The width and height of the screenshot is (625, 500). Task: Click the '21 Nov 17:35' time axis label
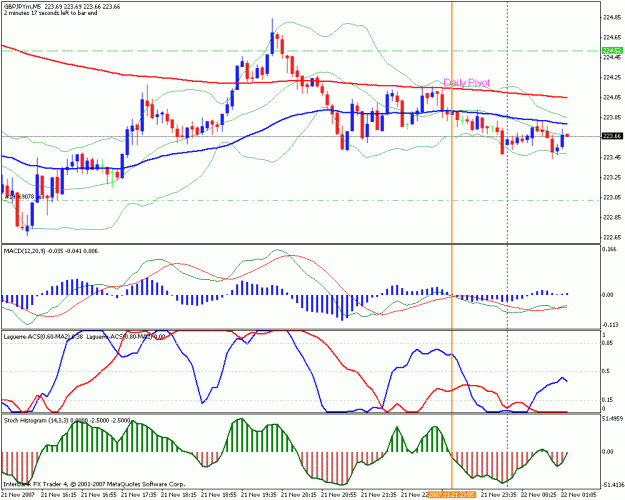138,494
